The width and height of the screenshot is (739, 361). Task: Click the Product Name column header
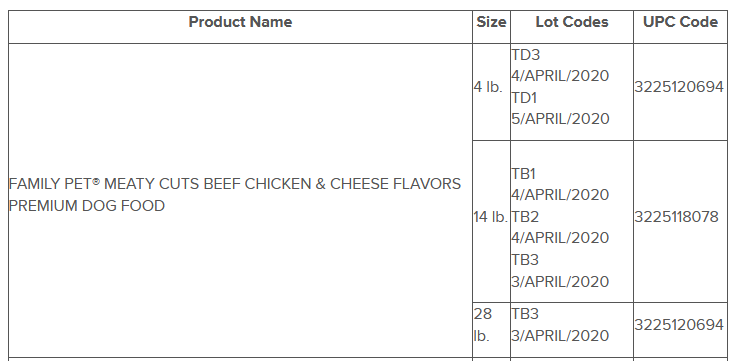coord(240,22)
